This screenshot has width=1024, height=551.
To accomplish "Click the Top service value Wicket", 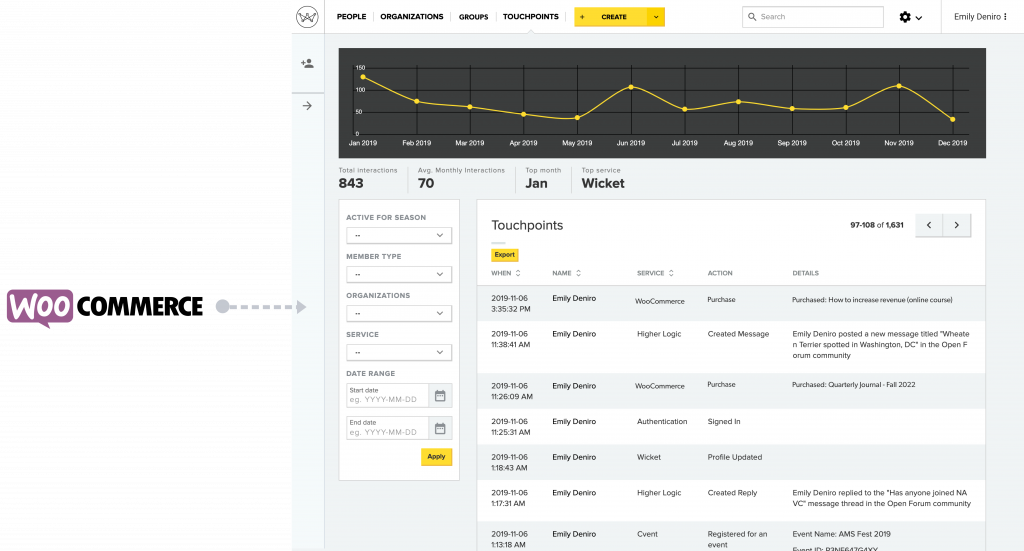I will click(x=603, y=183).
